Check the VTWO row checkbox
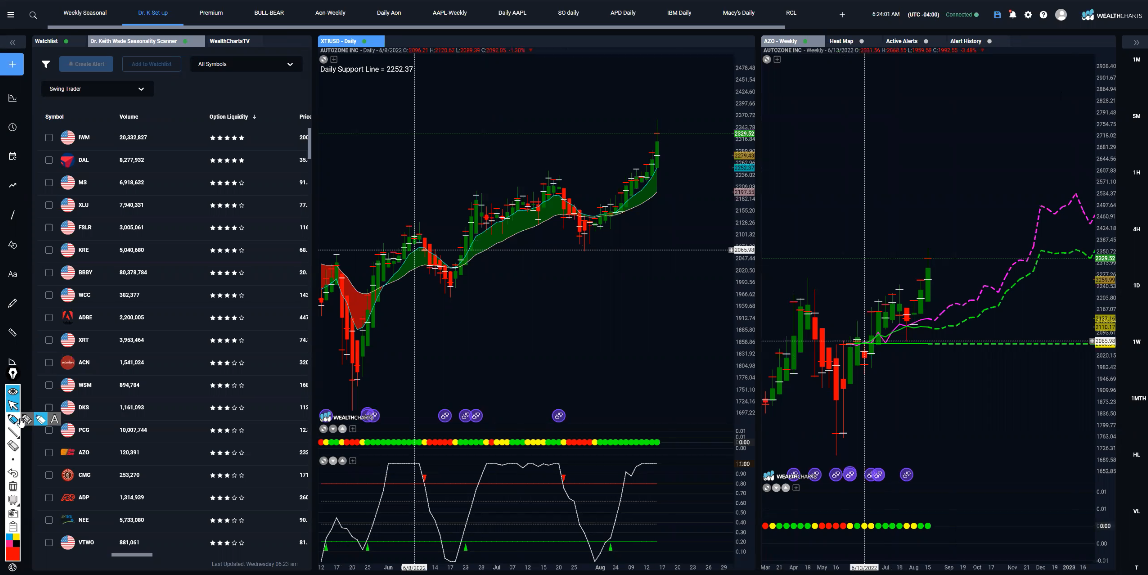The image size is (1148, 575). click(x=49, y=543)
